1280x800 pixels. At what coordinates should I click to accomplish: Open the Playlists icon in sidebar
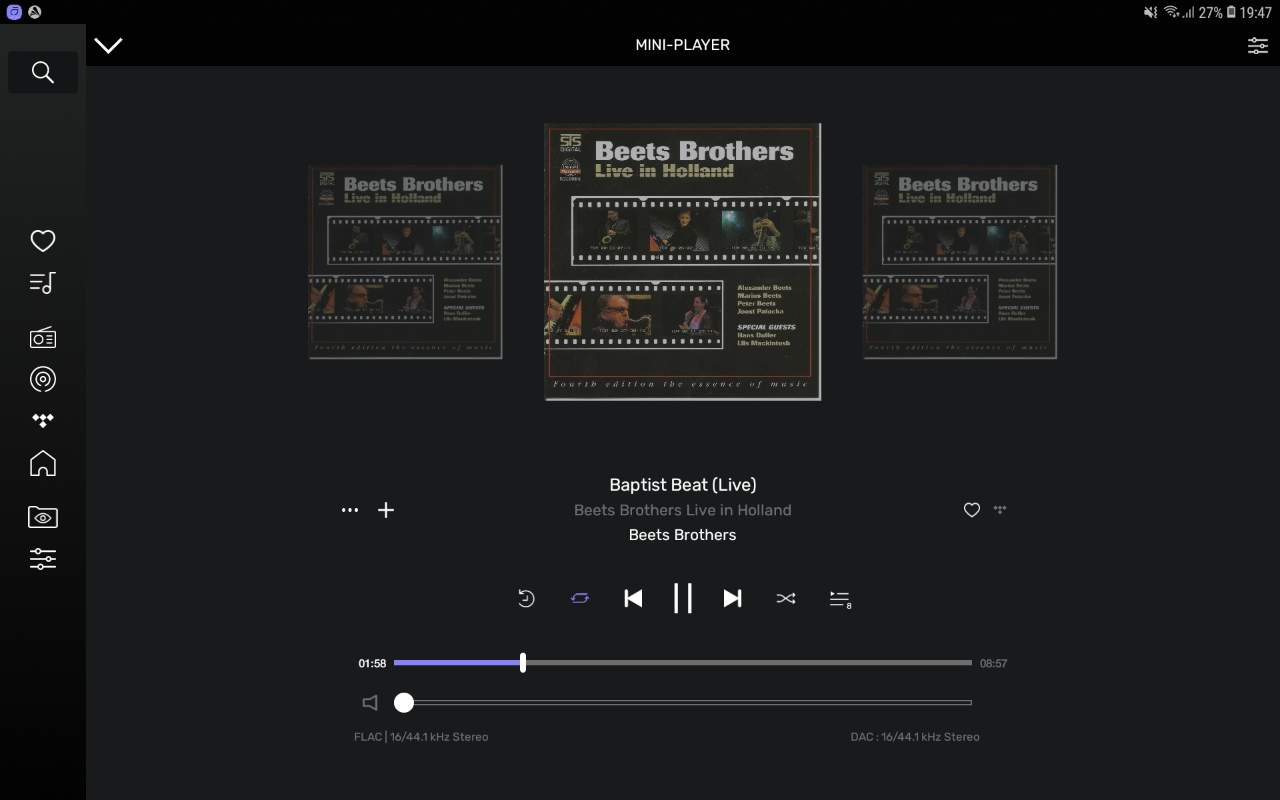(x=42, y=284)
